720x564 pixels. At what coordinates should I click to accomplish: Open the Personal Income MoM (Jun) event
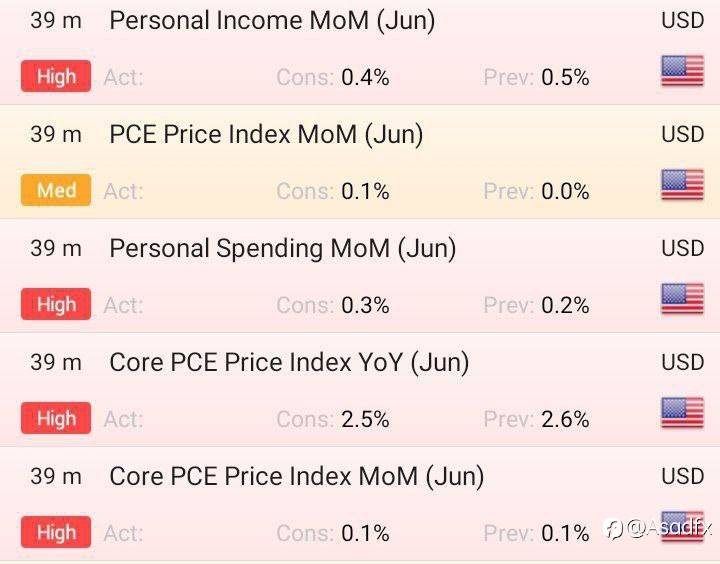[x=272, y=21]
